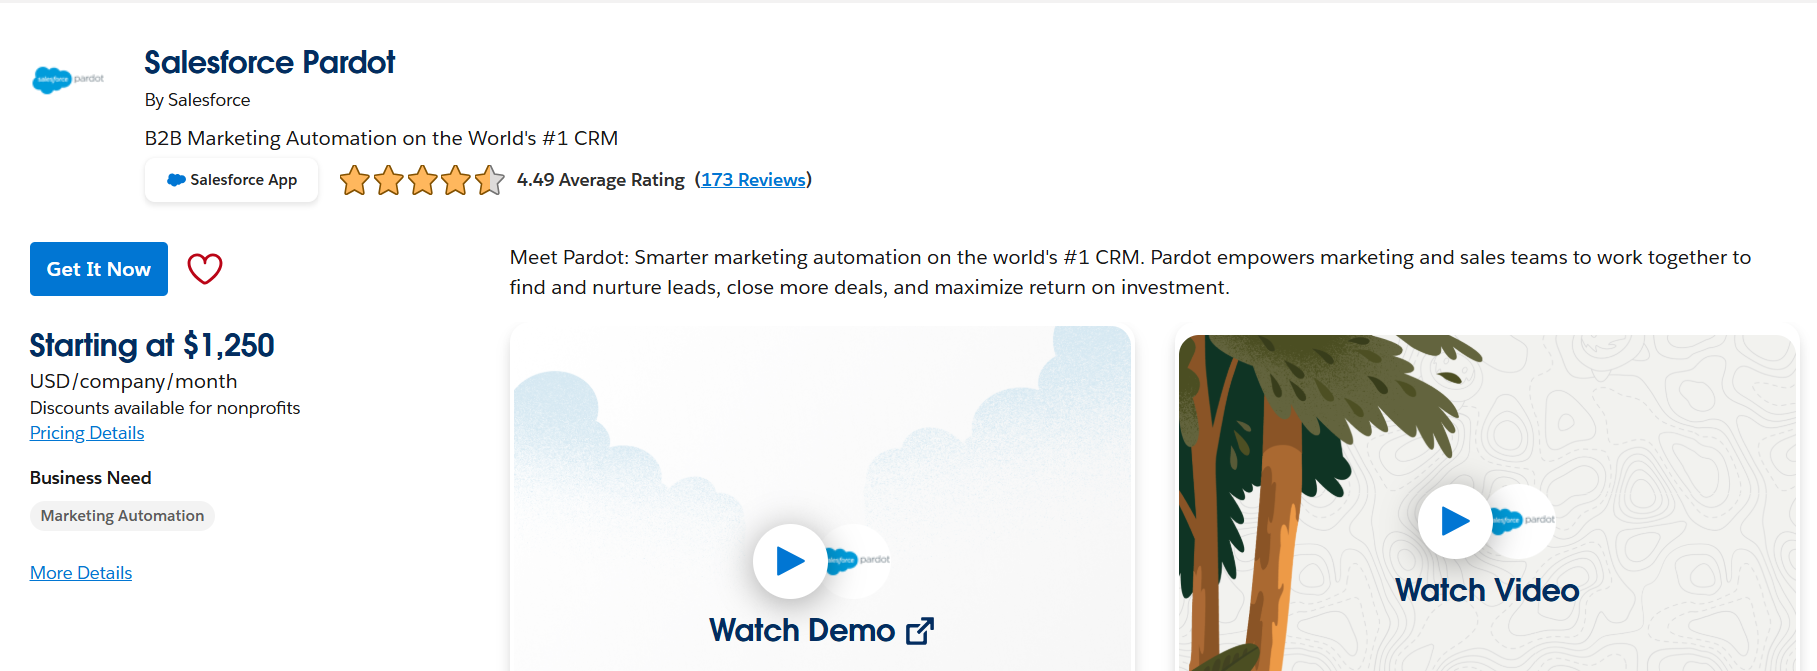Screen dimensions: 1817x671
Task: Click the '4.49 Average Rating' text
Action: [601, 180]
